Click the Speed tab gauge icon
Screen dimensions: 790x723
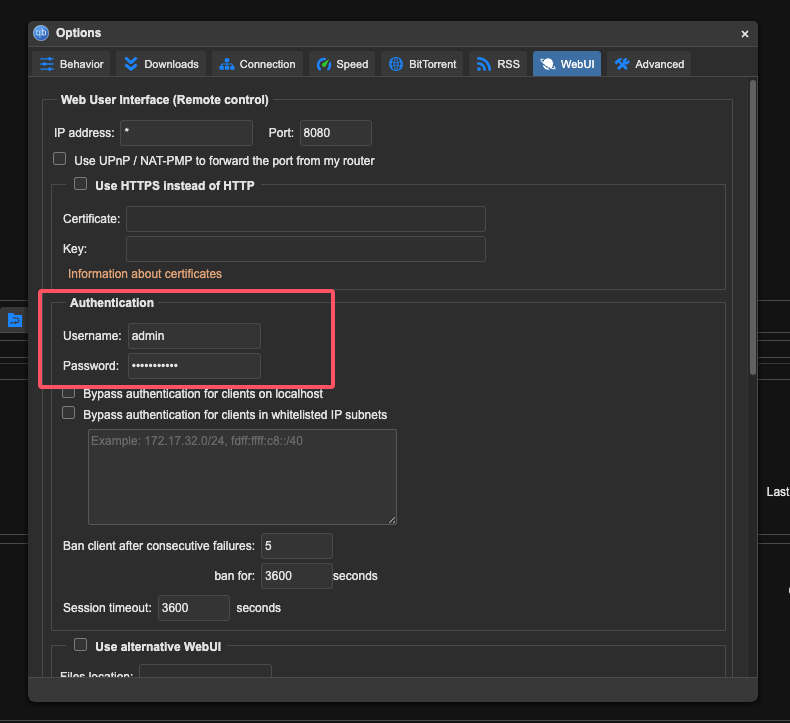click(x=323, y=64)
